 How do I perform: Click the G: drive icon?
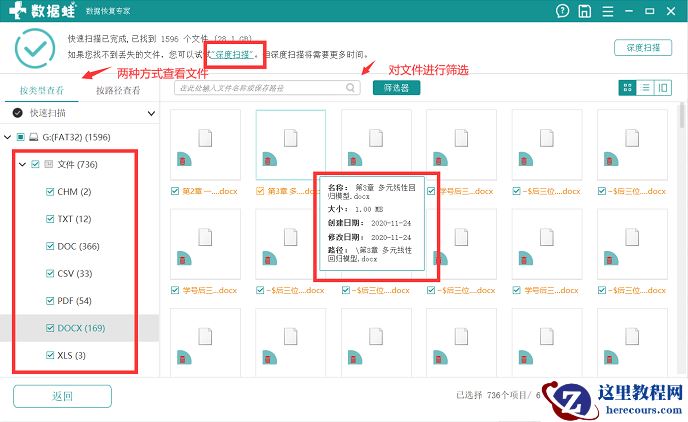pos(33,137)
